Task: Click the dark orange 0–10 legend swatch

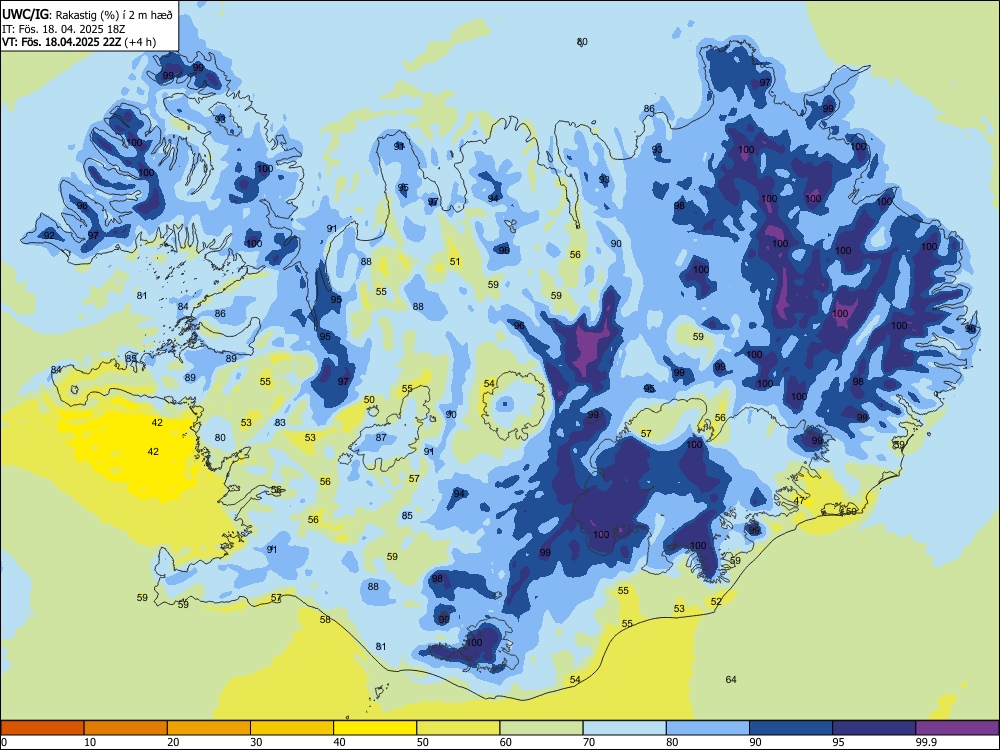Action: [x=43, y=728]
